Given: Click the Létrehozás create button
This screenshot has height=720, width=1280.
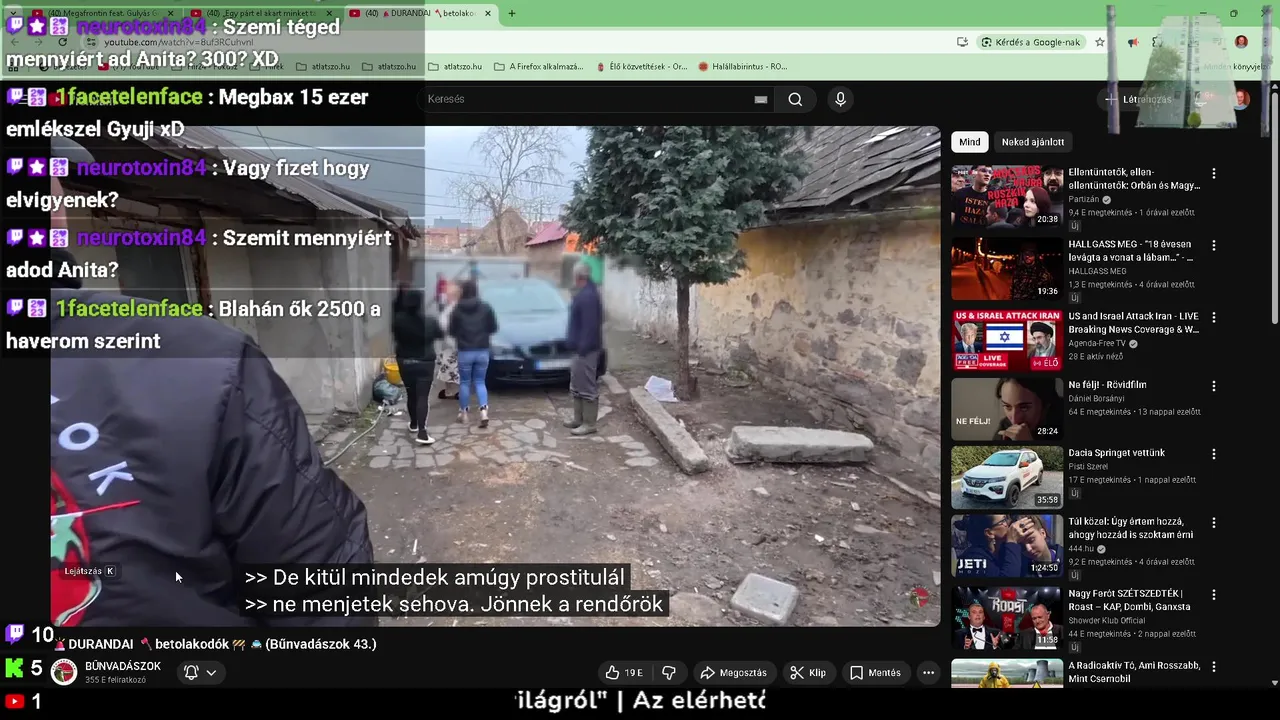Looking at the screenshot, I should (x=1138, y=99).
